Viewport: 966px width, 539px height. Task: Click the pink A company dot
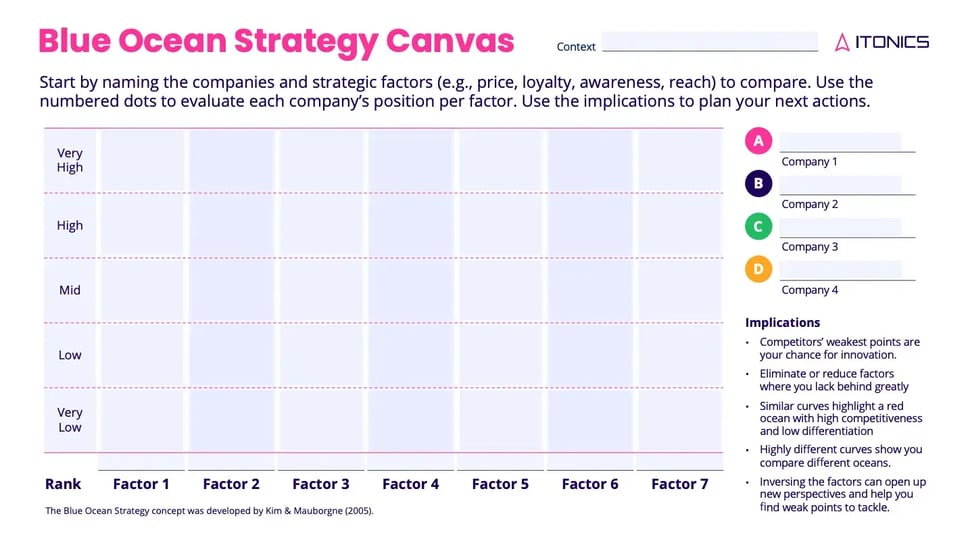pos(759,141)
